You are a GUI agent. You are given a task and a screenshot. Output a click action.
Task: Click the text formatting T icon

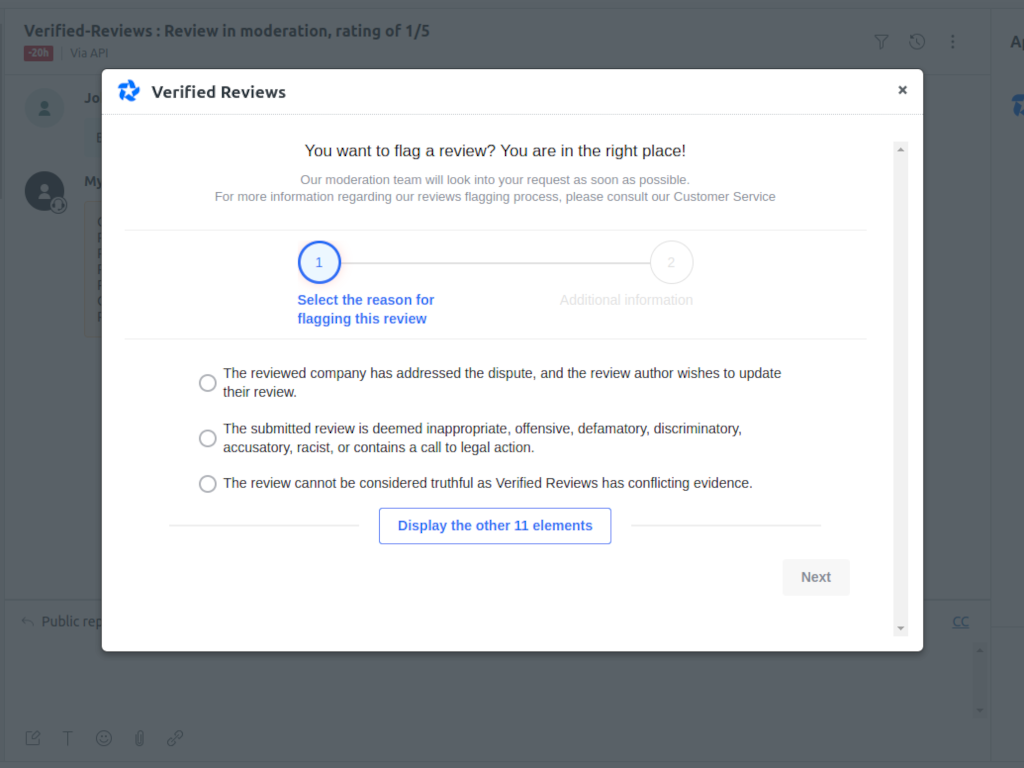pos(68,738)
